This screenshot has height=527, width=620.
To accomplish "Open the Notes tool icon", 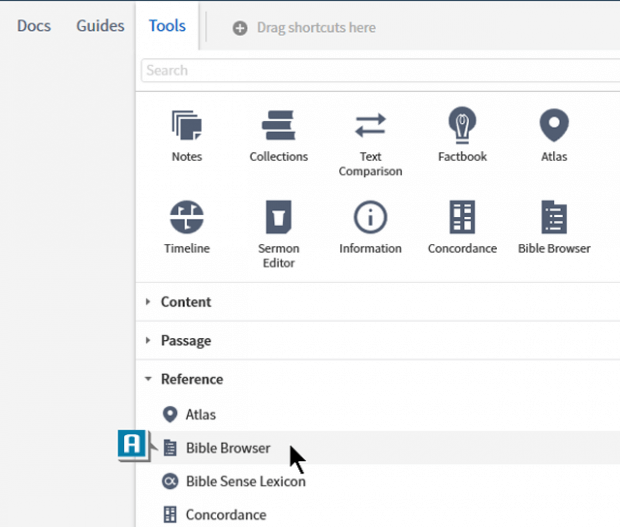I will [186, 127].
